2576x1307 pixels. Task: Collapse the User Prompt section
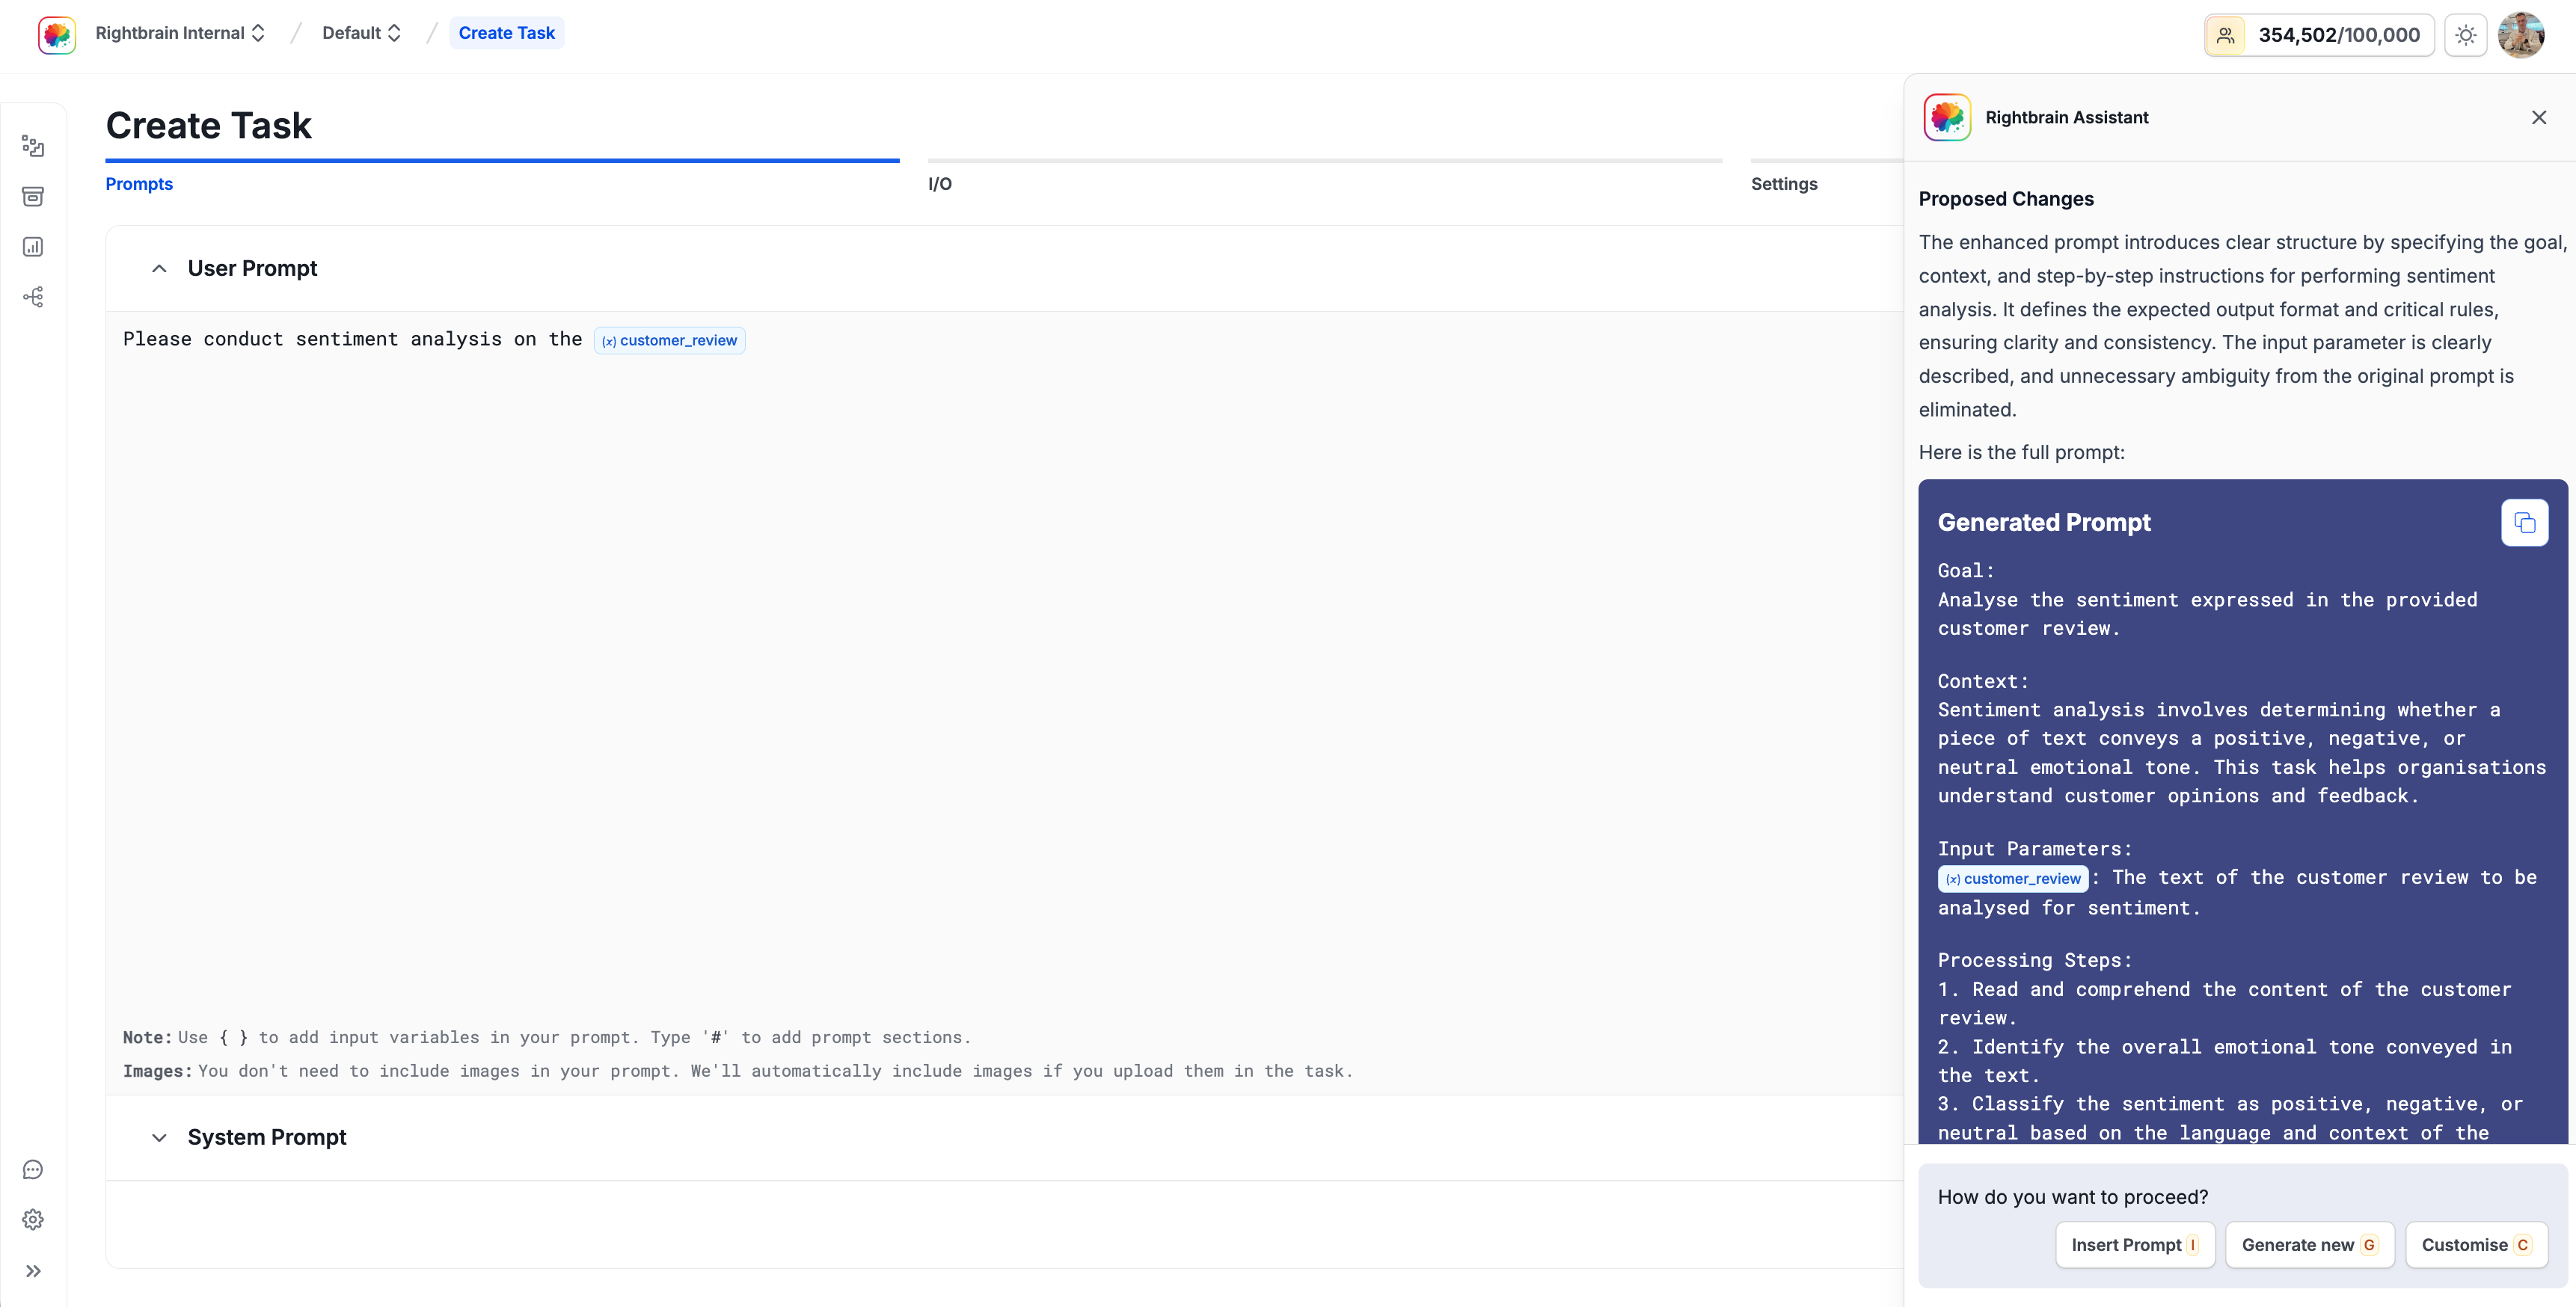(x=159, y=268)
